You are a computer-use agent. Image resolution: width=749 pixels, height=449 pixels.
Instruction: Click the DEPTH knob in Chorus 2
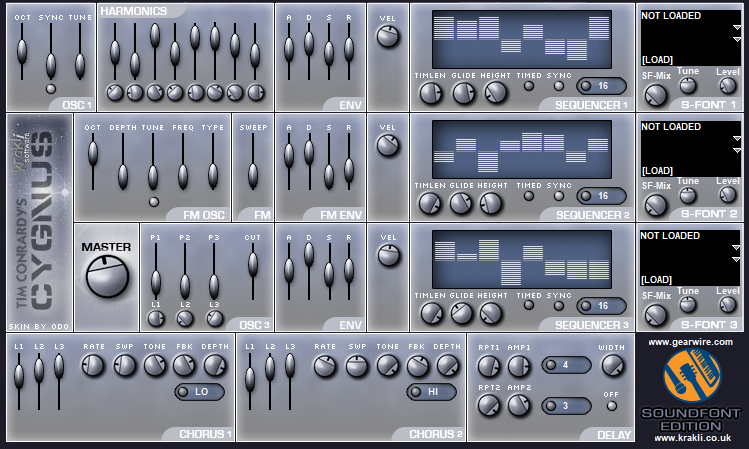click(447, 367)
